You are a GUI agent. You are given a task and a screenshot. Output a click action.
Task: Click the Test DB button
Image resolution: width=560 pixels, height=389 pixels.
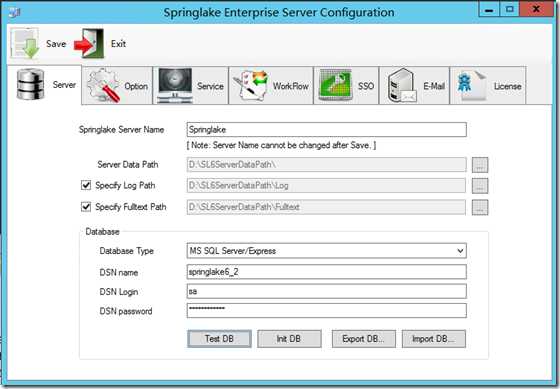(219, 339)
